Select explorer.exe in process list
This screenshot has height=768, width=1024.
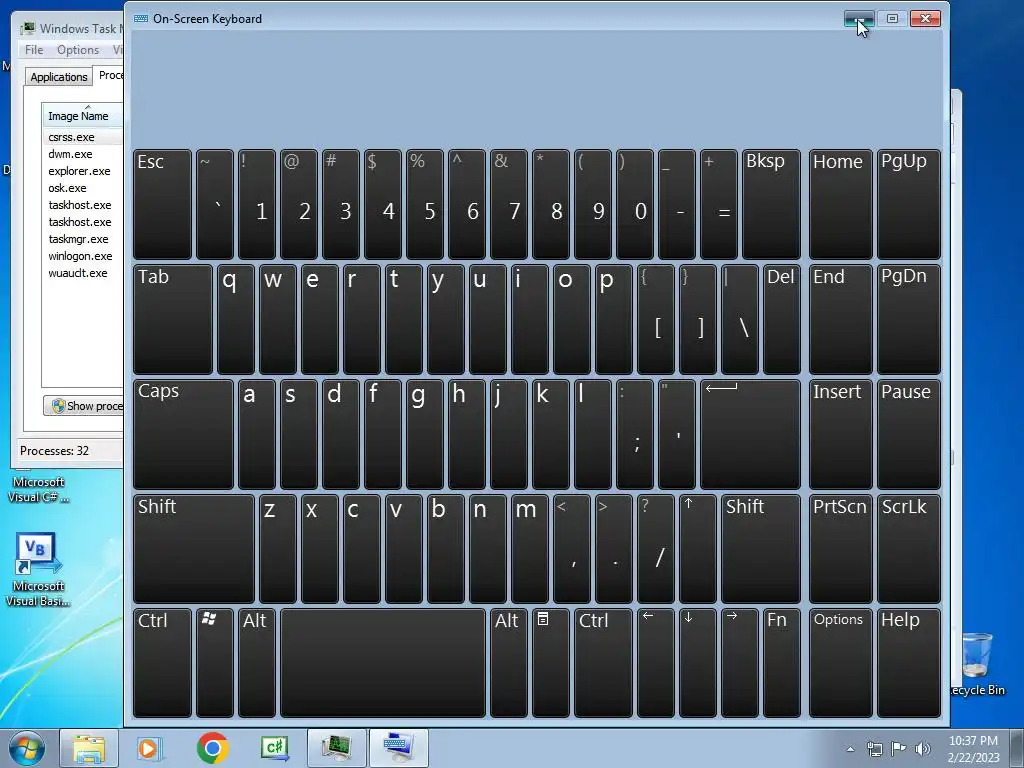(84, 171)
